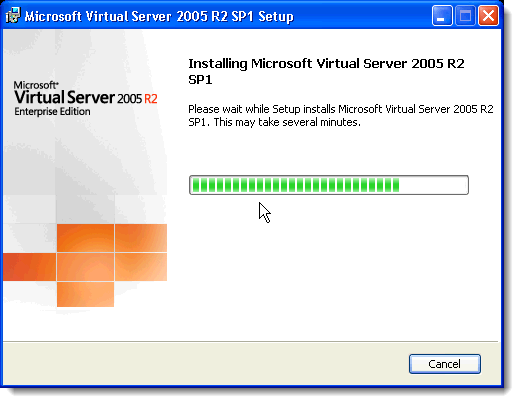The width and height of the screenshot is (519, 403).
Task: Select the 'Installing Microsoft Virtual Server 2005 R2' heading
Action: 326,63
